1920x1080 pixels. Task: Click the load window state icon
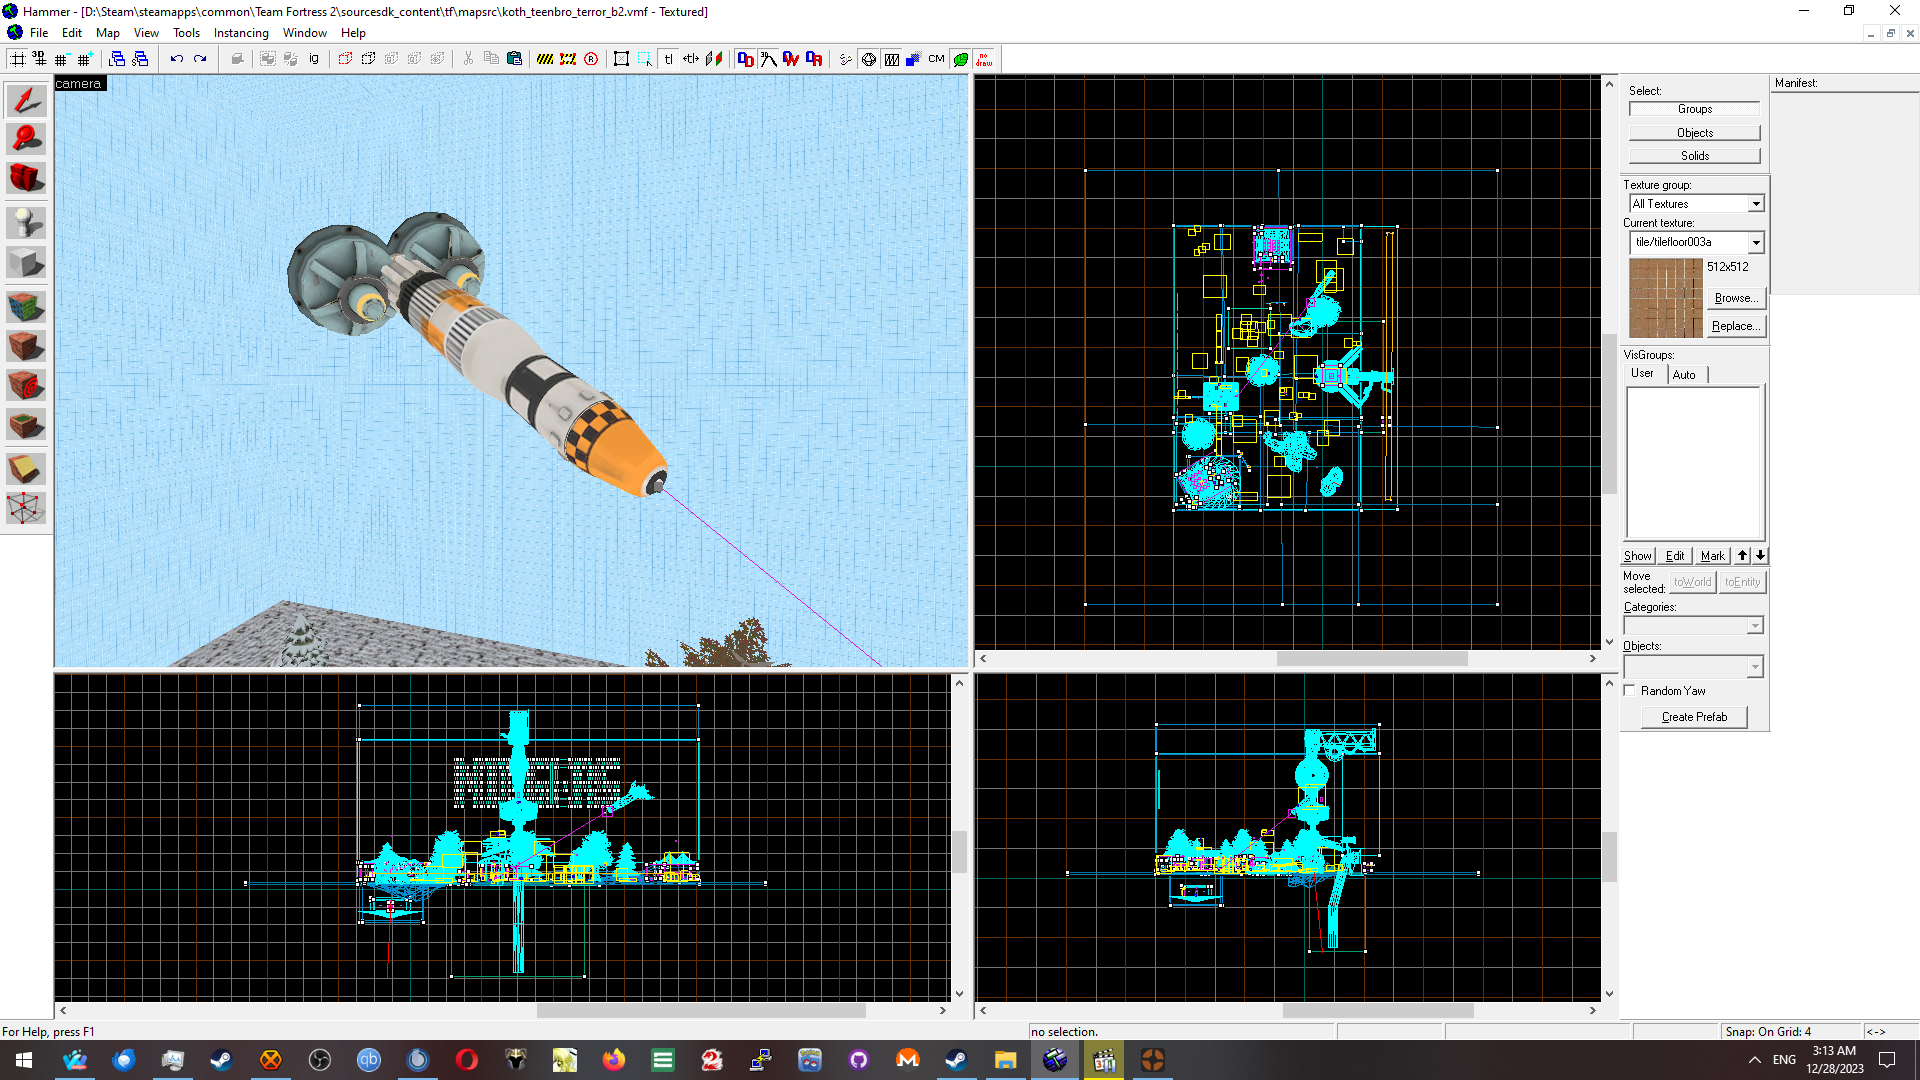coord(117,59)
